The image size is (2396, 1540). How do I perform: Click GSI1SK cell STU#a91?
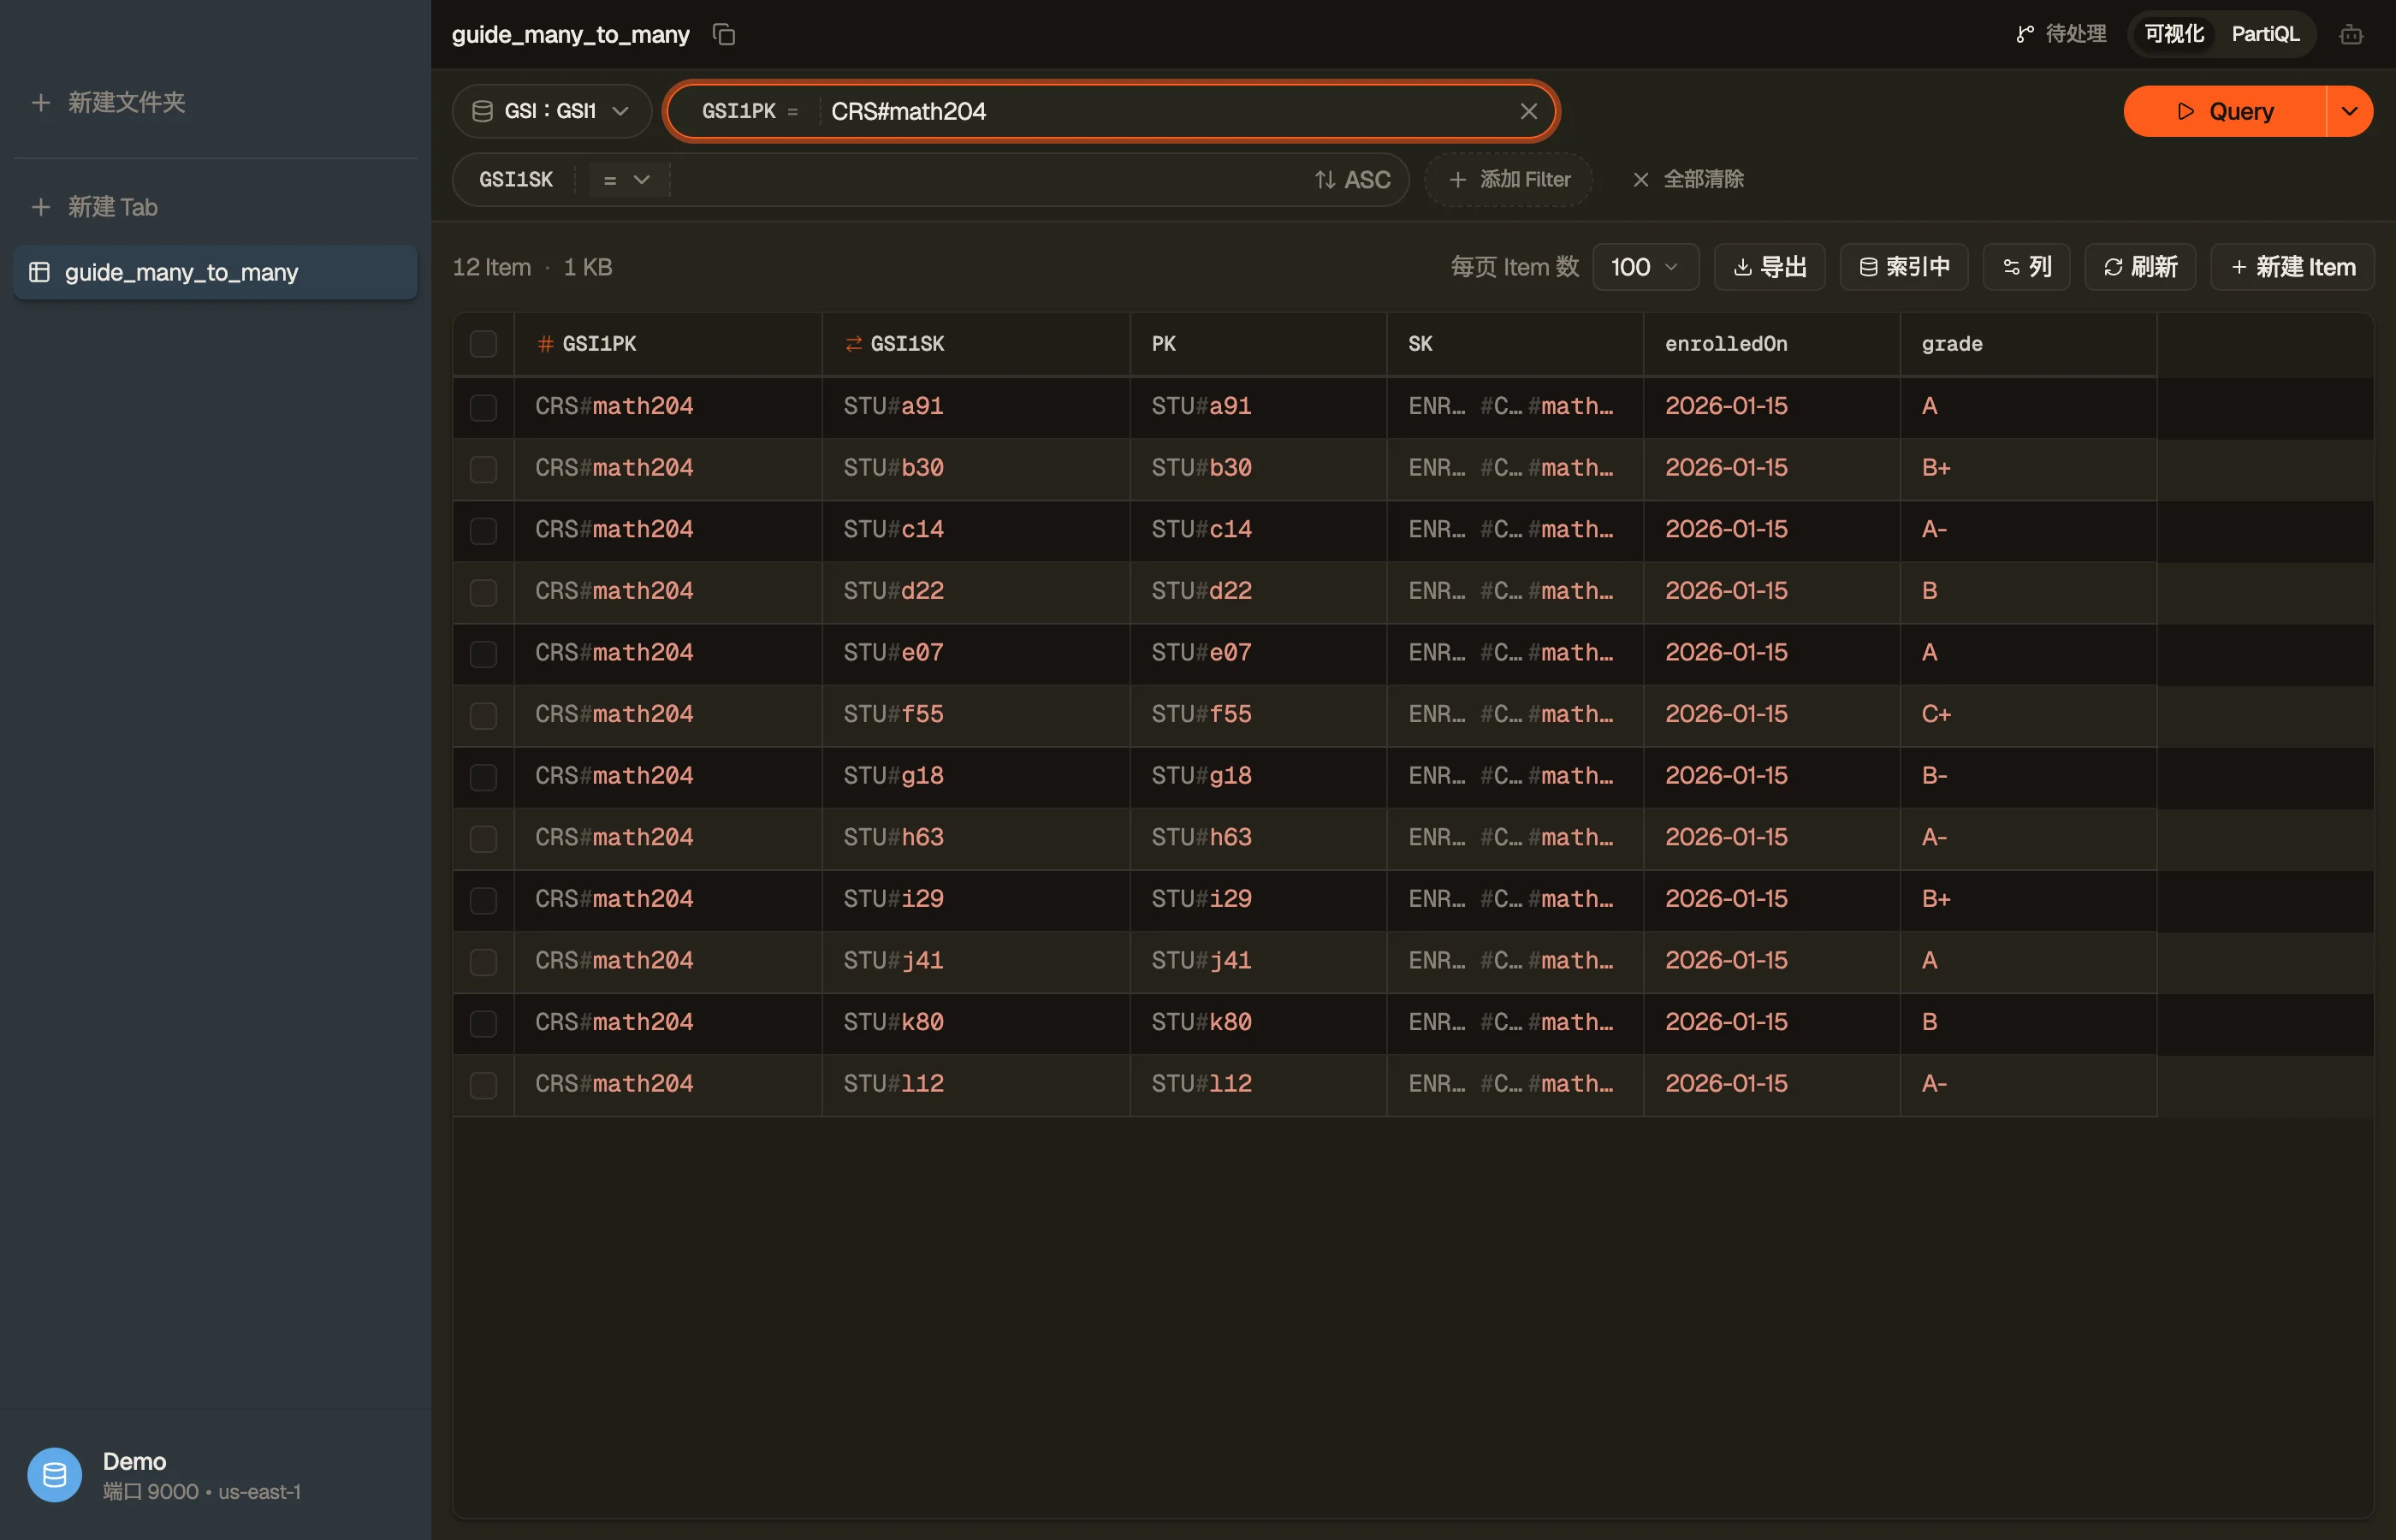point(976,406)
